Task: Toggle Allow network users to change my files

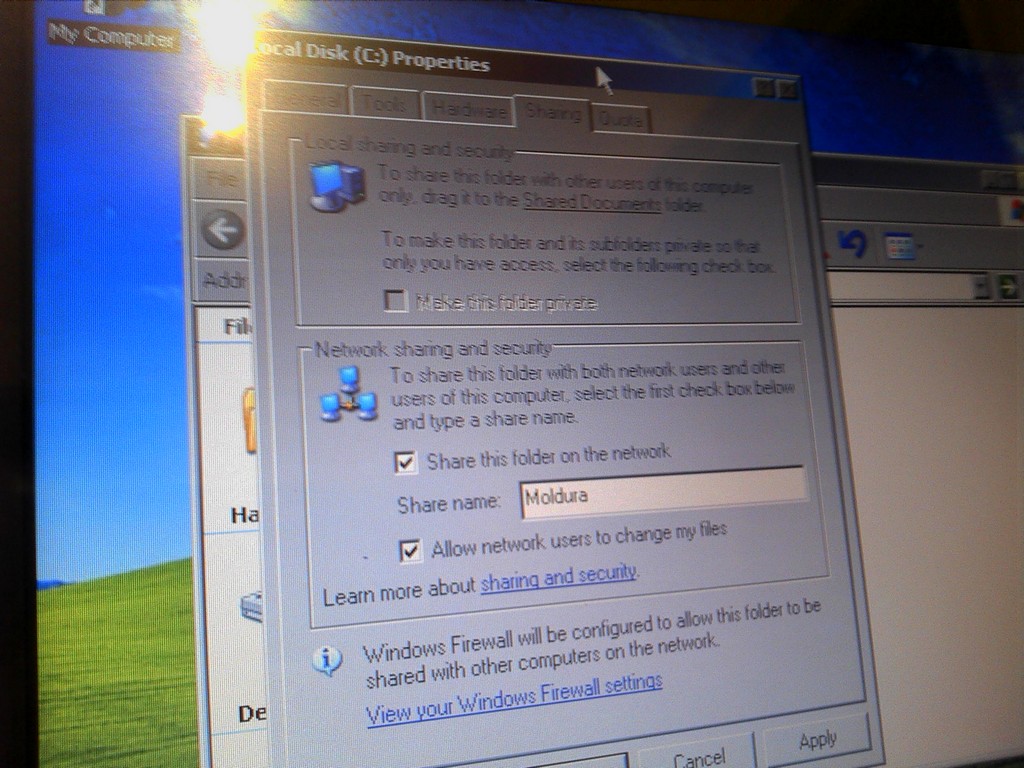Action: 409,551
